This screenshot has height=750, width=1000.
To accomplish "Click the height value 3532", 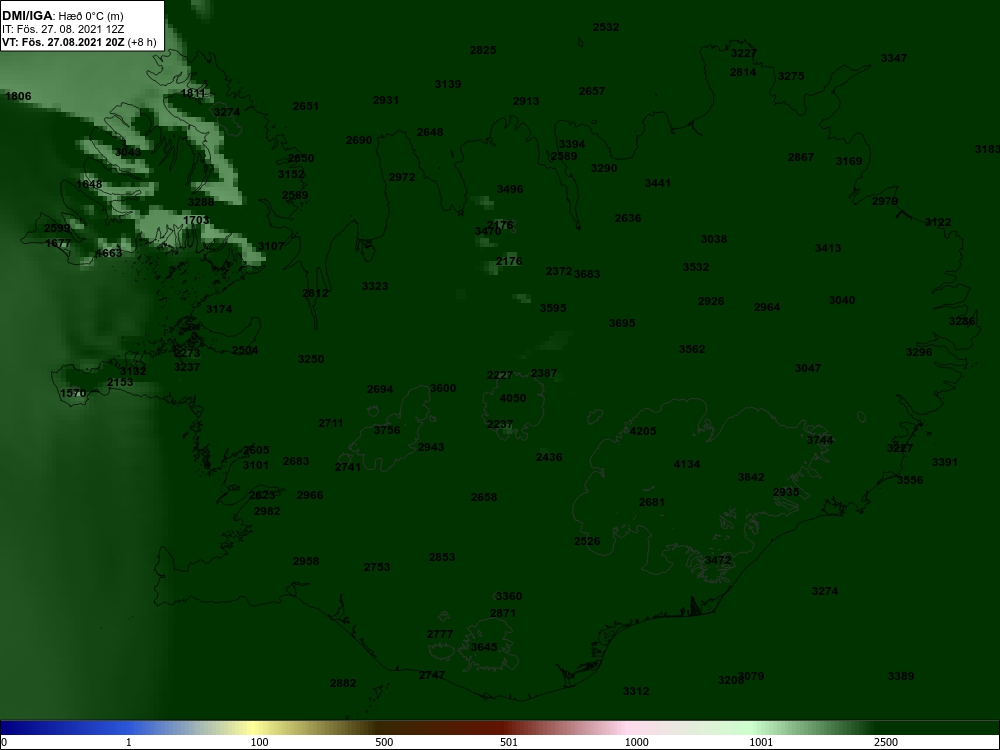I will point(696,267).
